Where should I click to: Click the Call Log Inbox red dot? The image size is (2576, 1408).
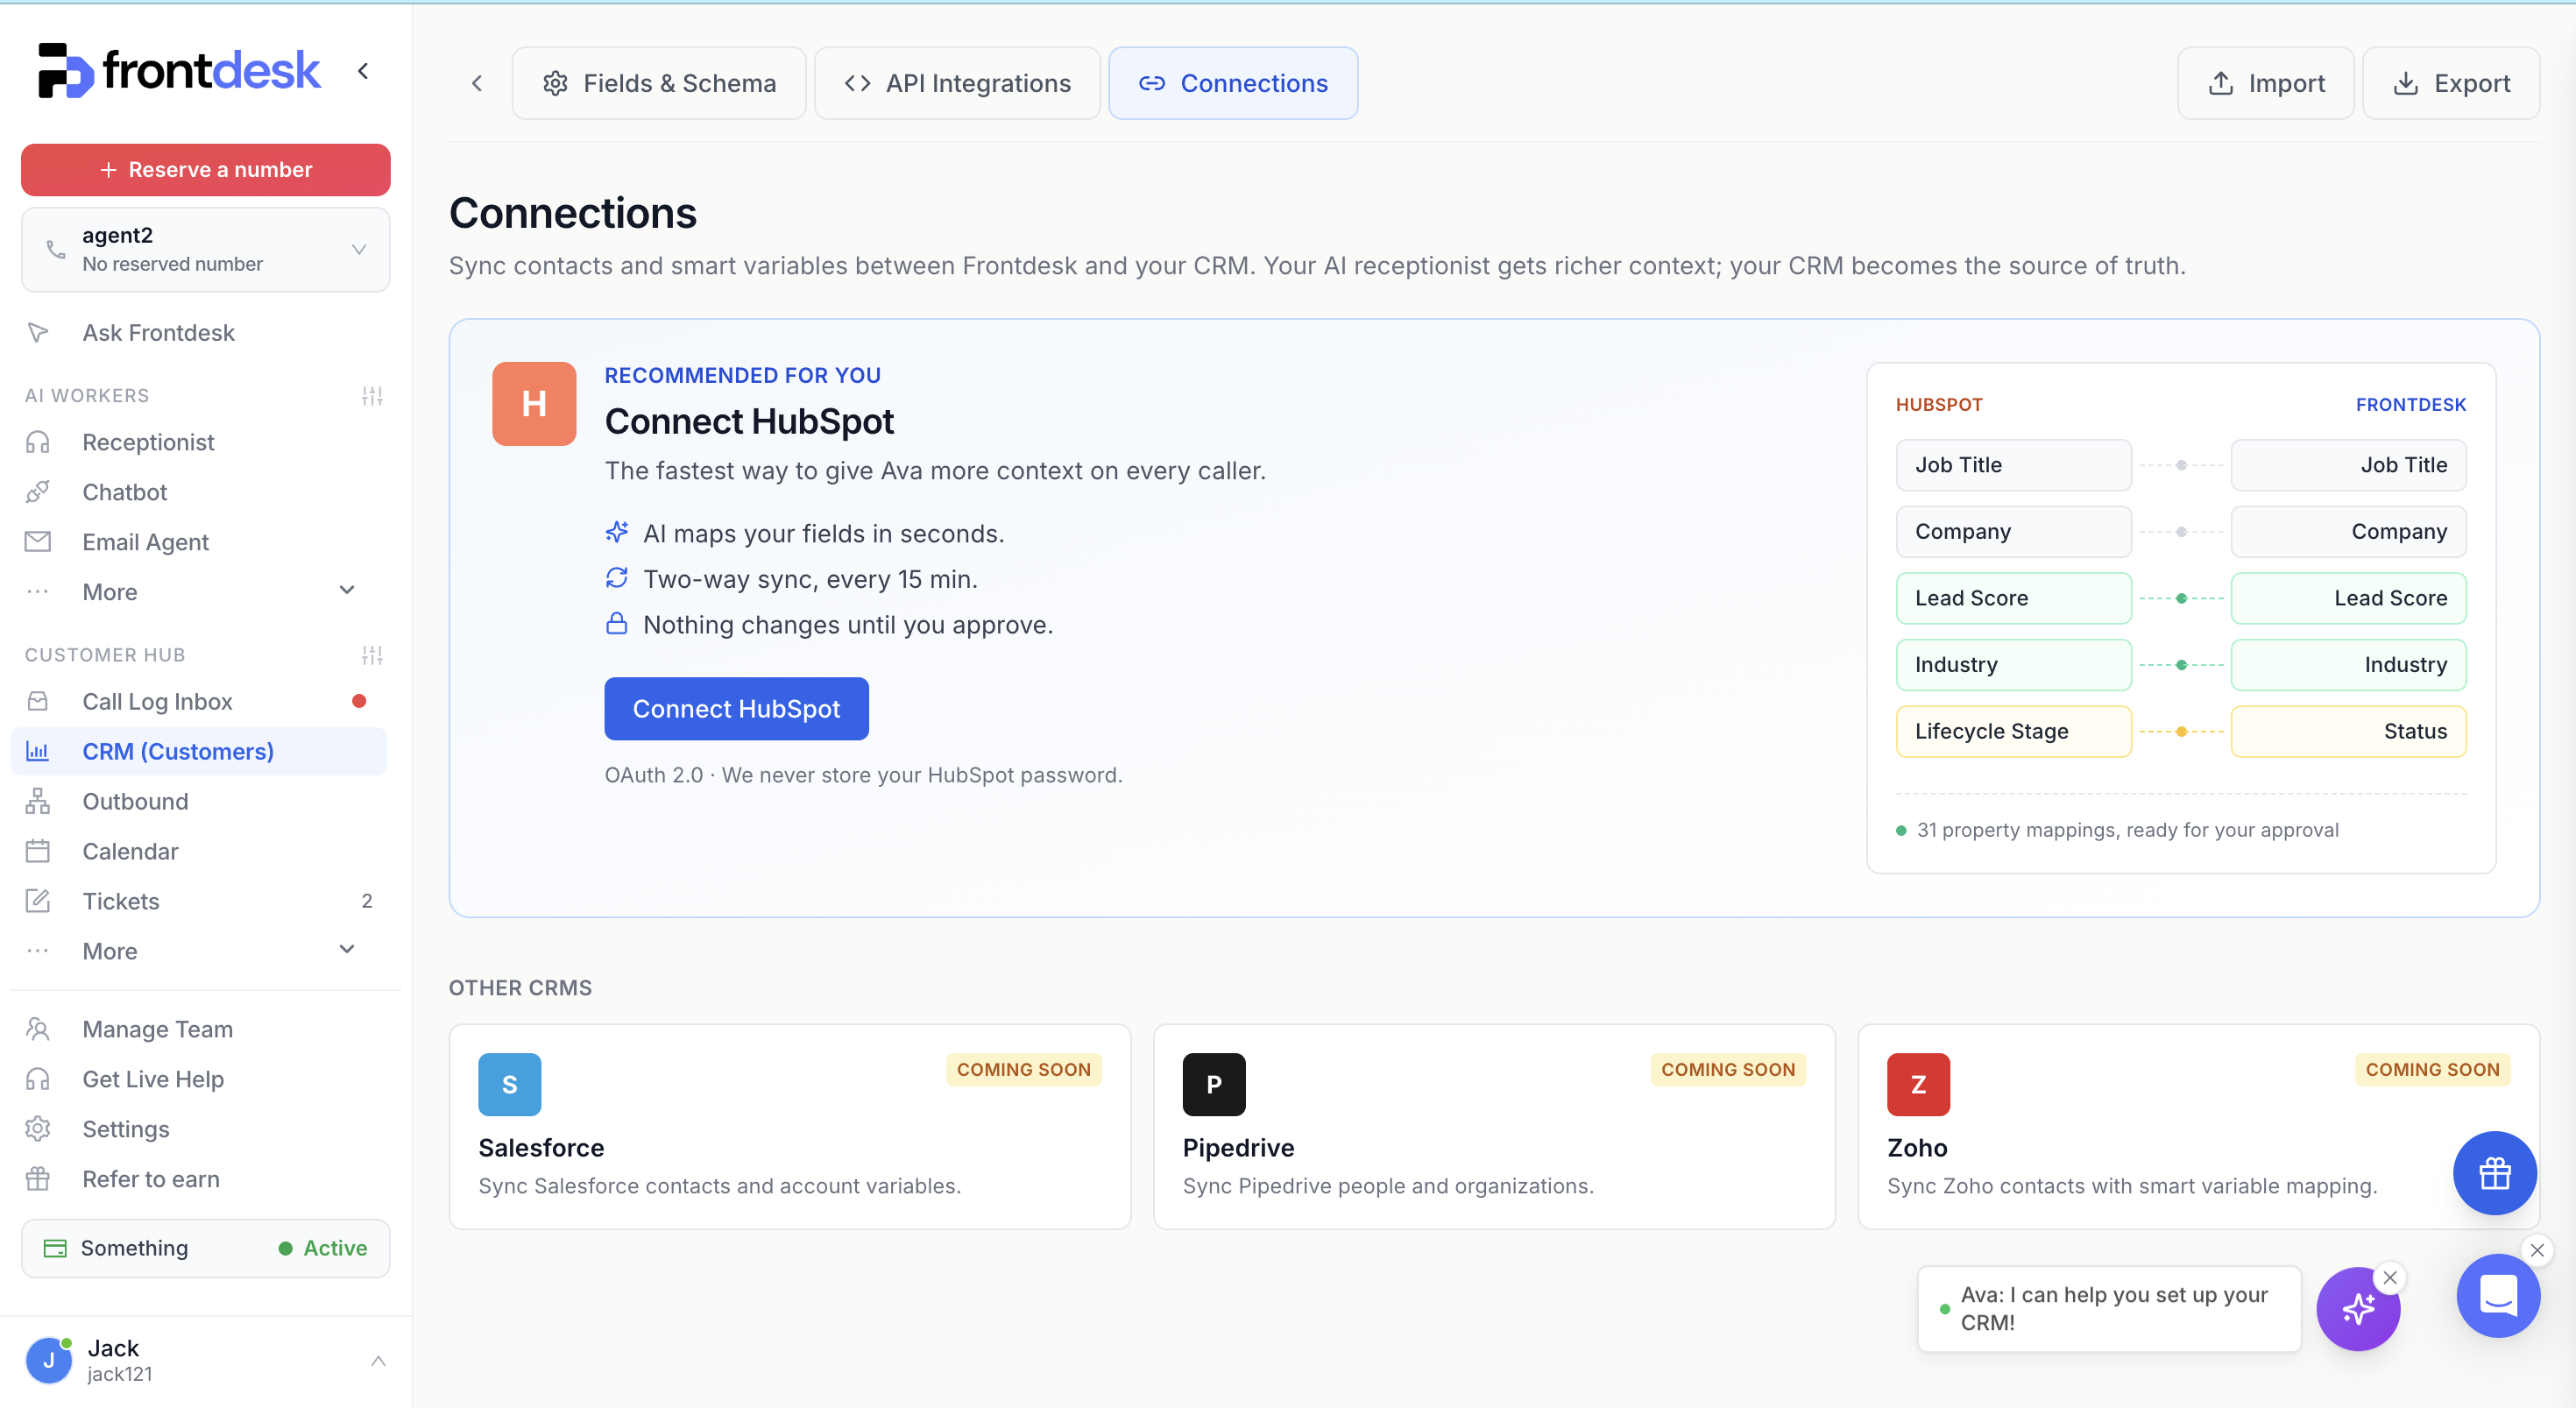coord(359,701)
